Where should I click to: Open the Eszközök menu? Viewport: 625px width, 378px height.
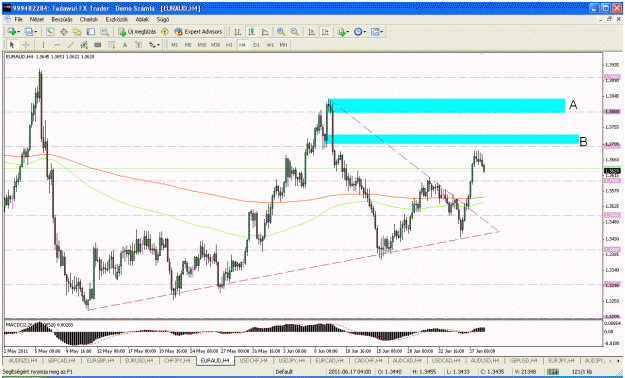coord(117,19)
